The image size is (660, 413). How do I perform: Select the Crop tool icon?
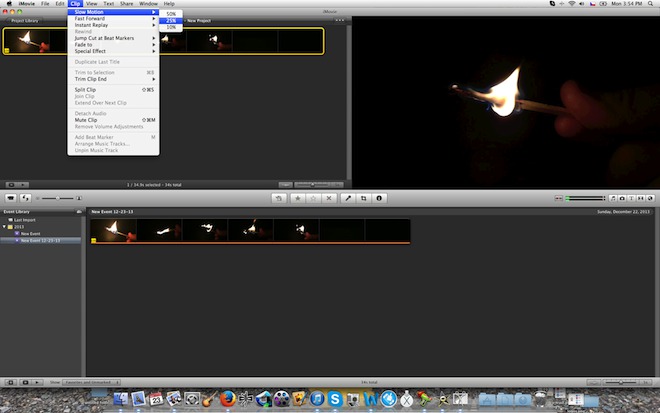[x=363, y=199]
